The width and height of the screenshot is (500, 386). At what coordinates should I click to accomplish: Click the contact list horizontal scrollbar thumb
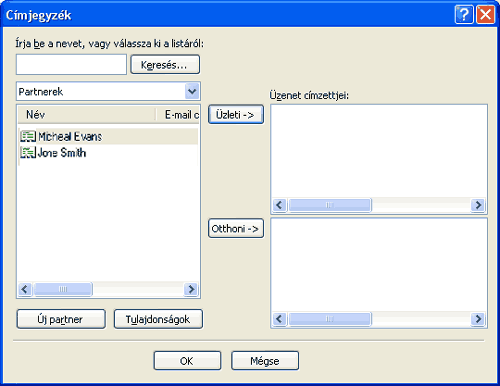63,289
